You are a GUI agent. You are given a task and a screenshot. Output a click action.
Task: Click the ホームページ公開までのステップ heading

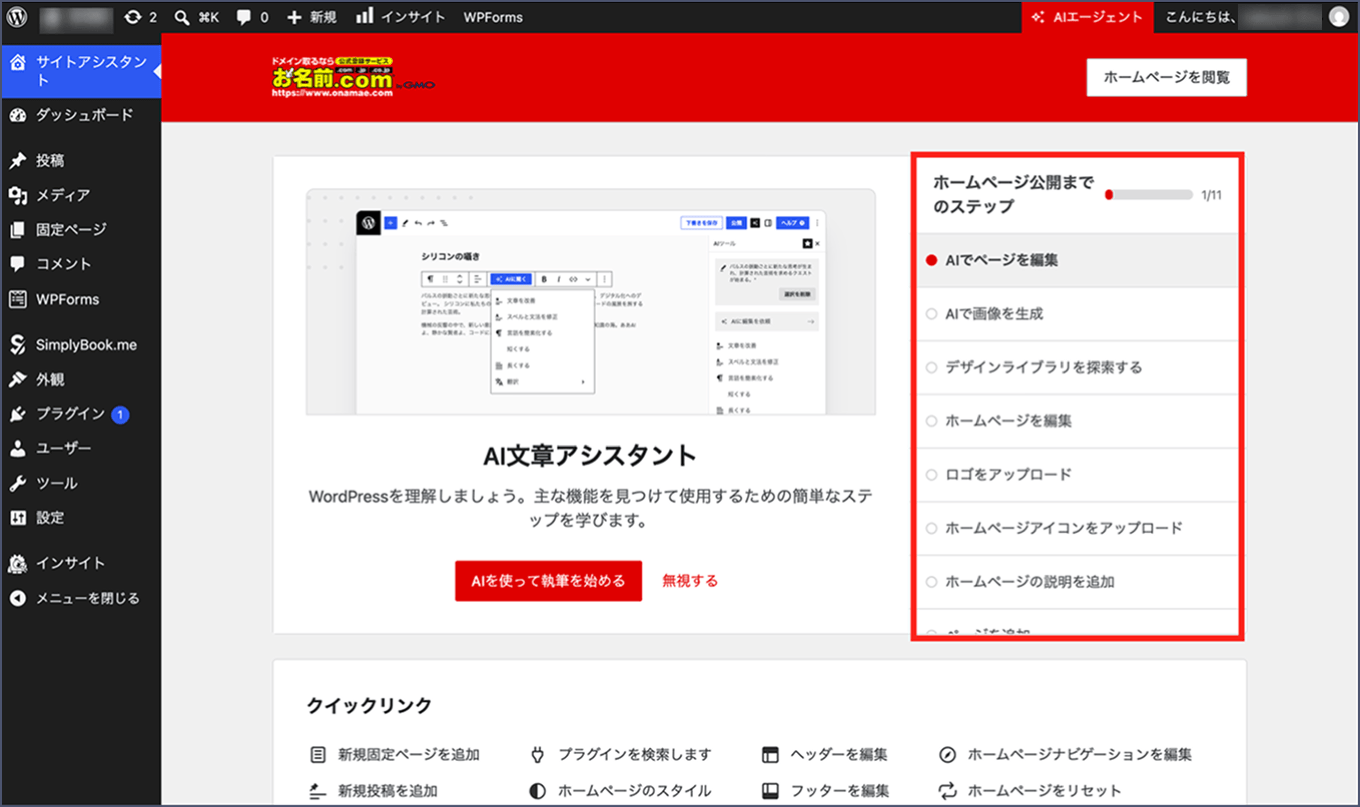point(1013,195)
